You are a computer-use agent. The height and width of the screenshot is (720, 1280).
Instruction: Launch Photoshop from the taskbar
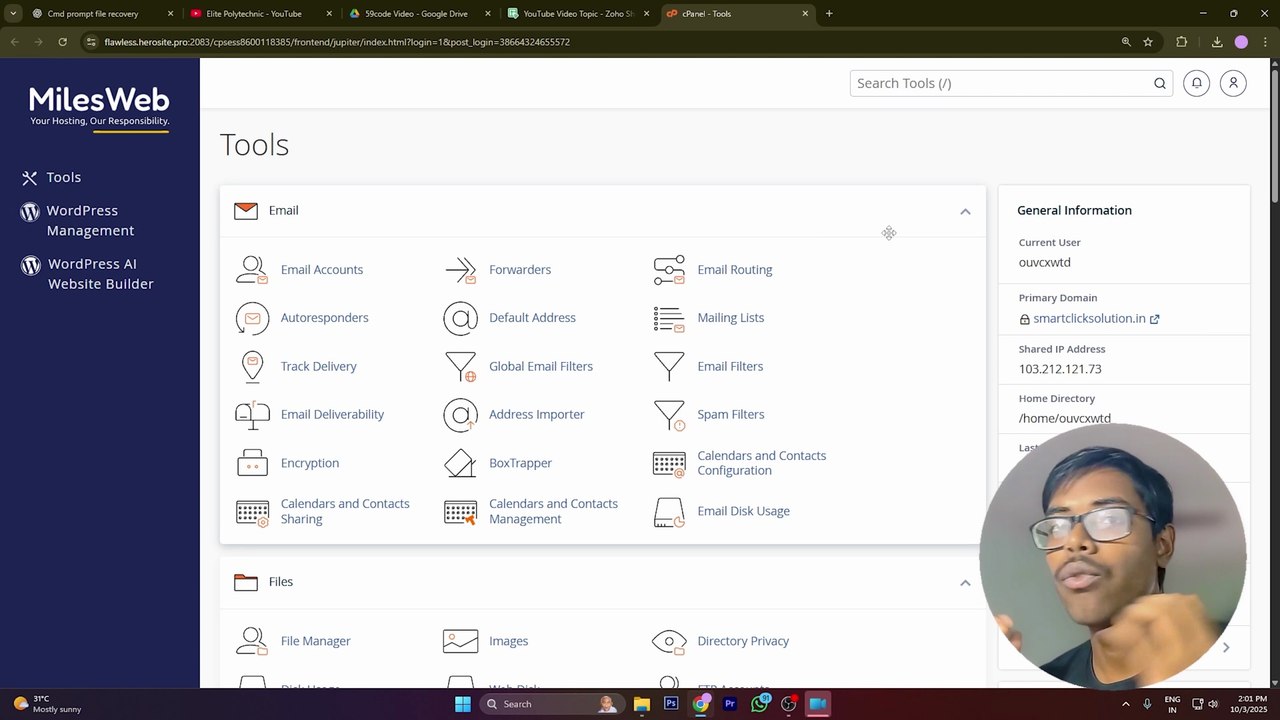click(671, 704)
